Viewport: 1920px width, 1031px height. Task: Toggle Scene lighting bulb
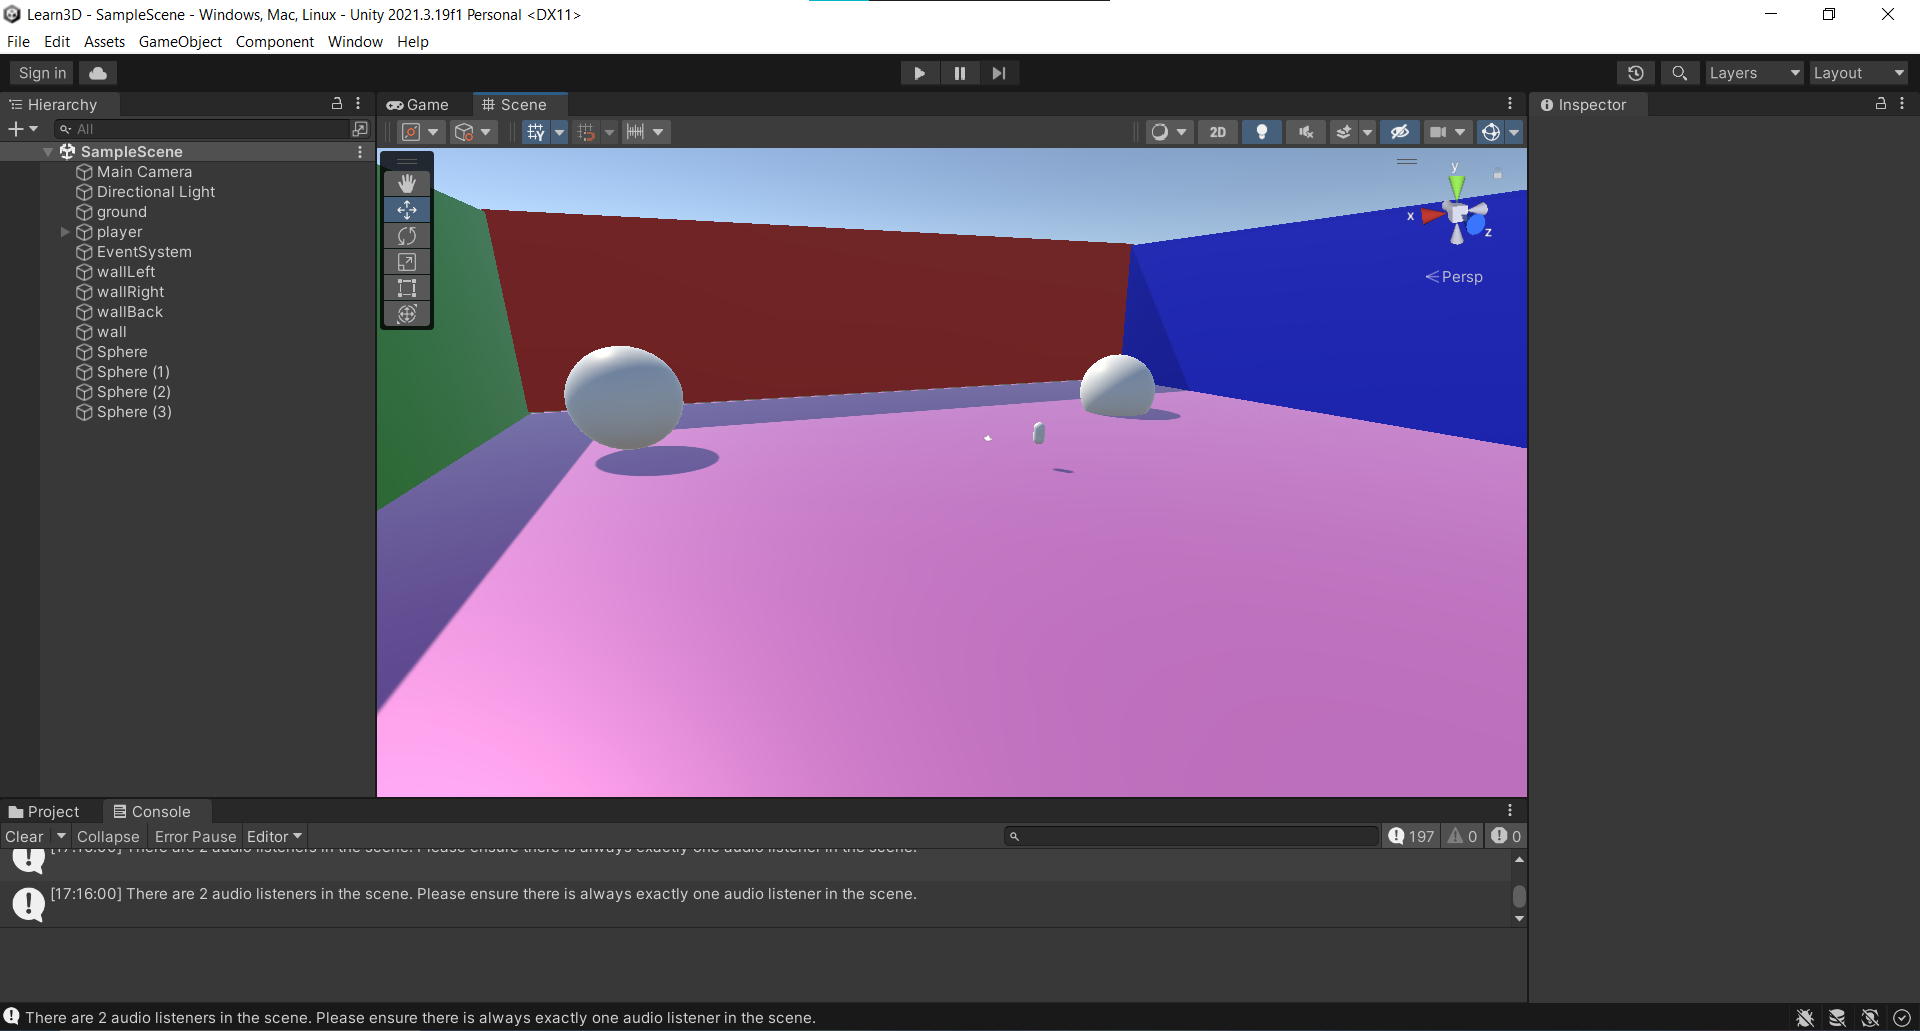coord(1262,132)
